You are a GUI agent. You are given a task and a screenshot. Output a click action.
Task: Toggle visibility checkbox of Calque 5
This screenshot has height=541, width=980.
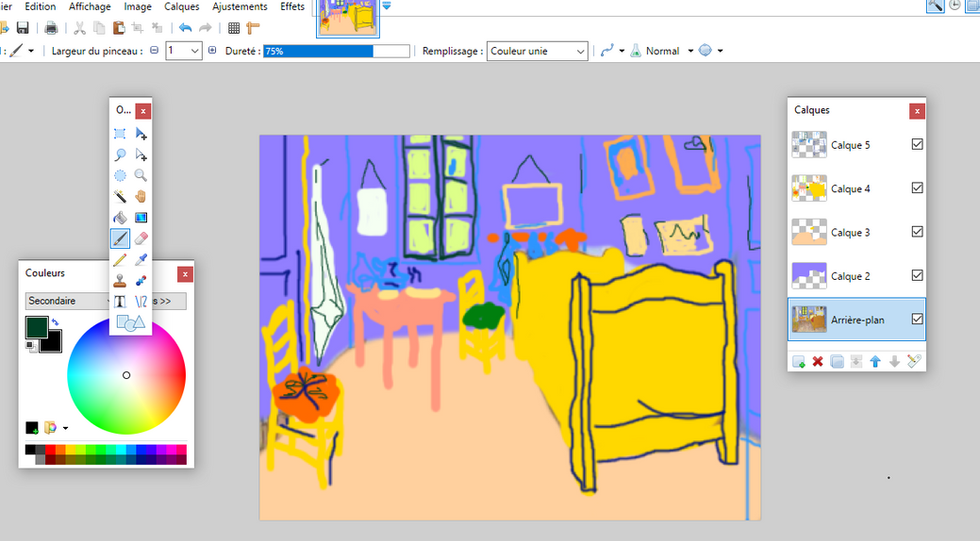pos(917,144)
